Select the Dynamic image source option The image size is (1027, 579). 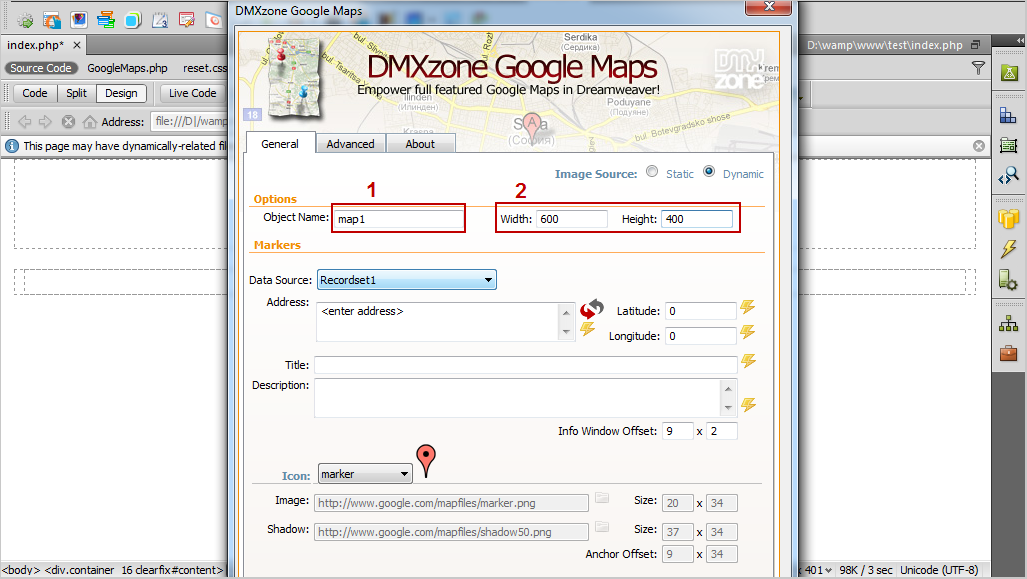(x=709, y=172)
